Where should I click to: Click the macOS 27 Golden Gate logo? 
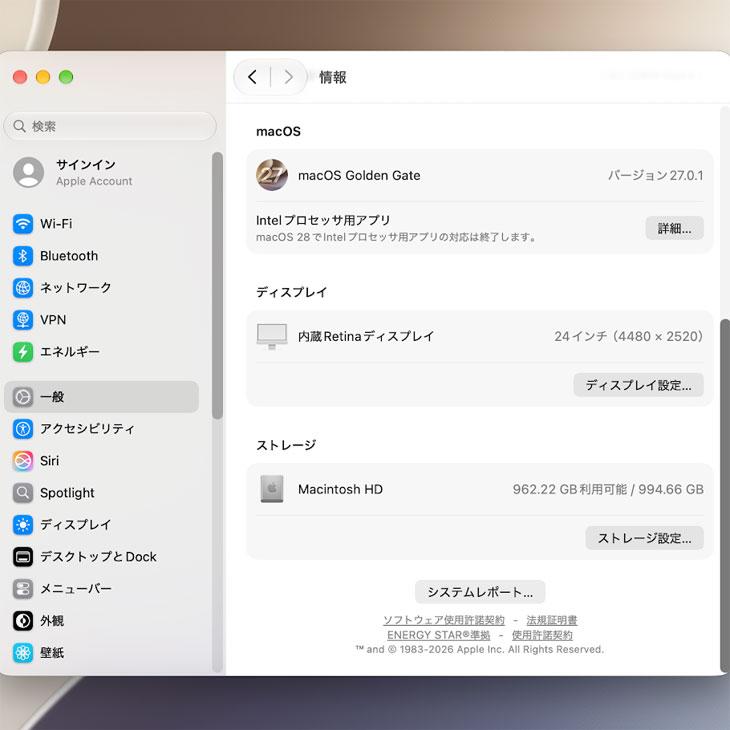[272, 175]
